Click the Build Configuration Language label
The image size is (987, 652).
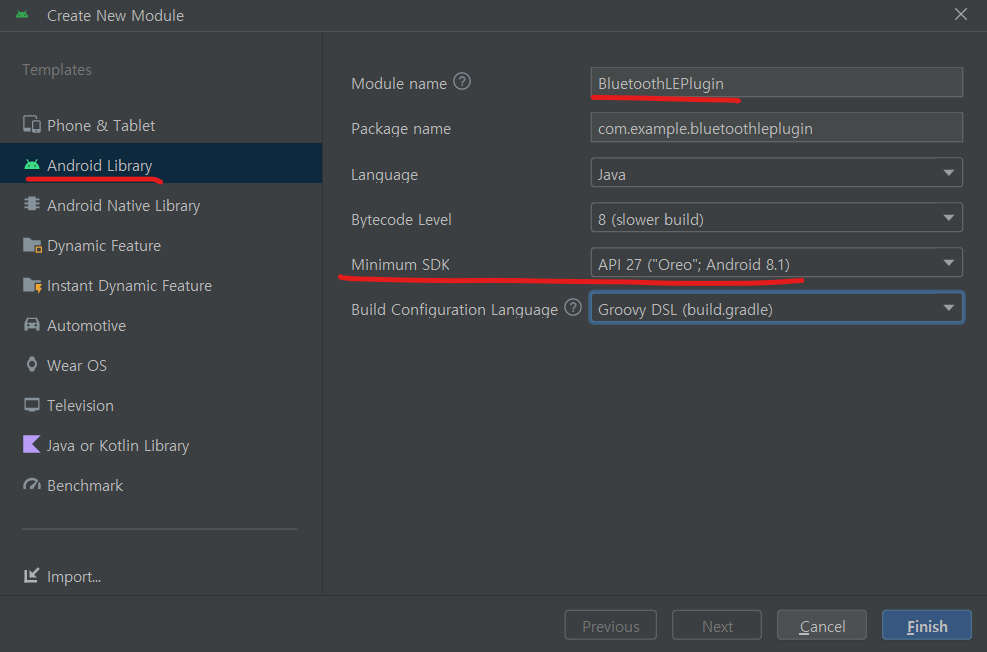coord(454,309)
